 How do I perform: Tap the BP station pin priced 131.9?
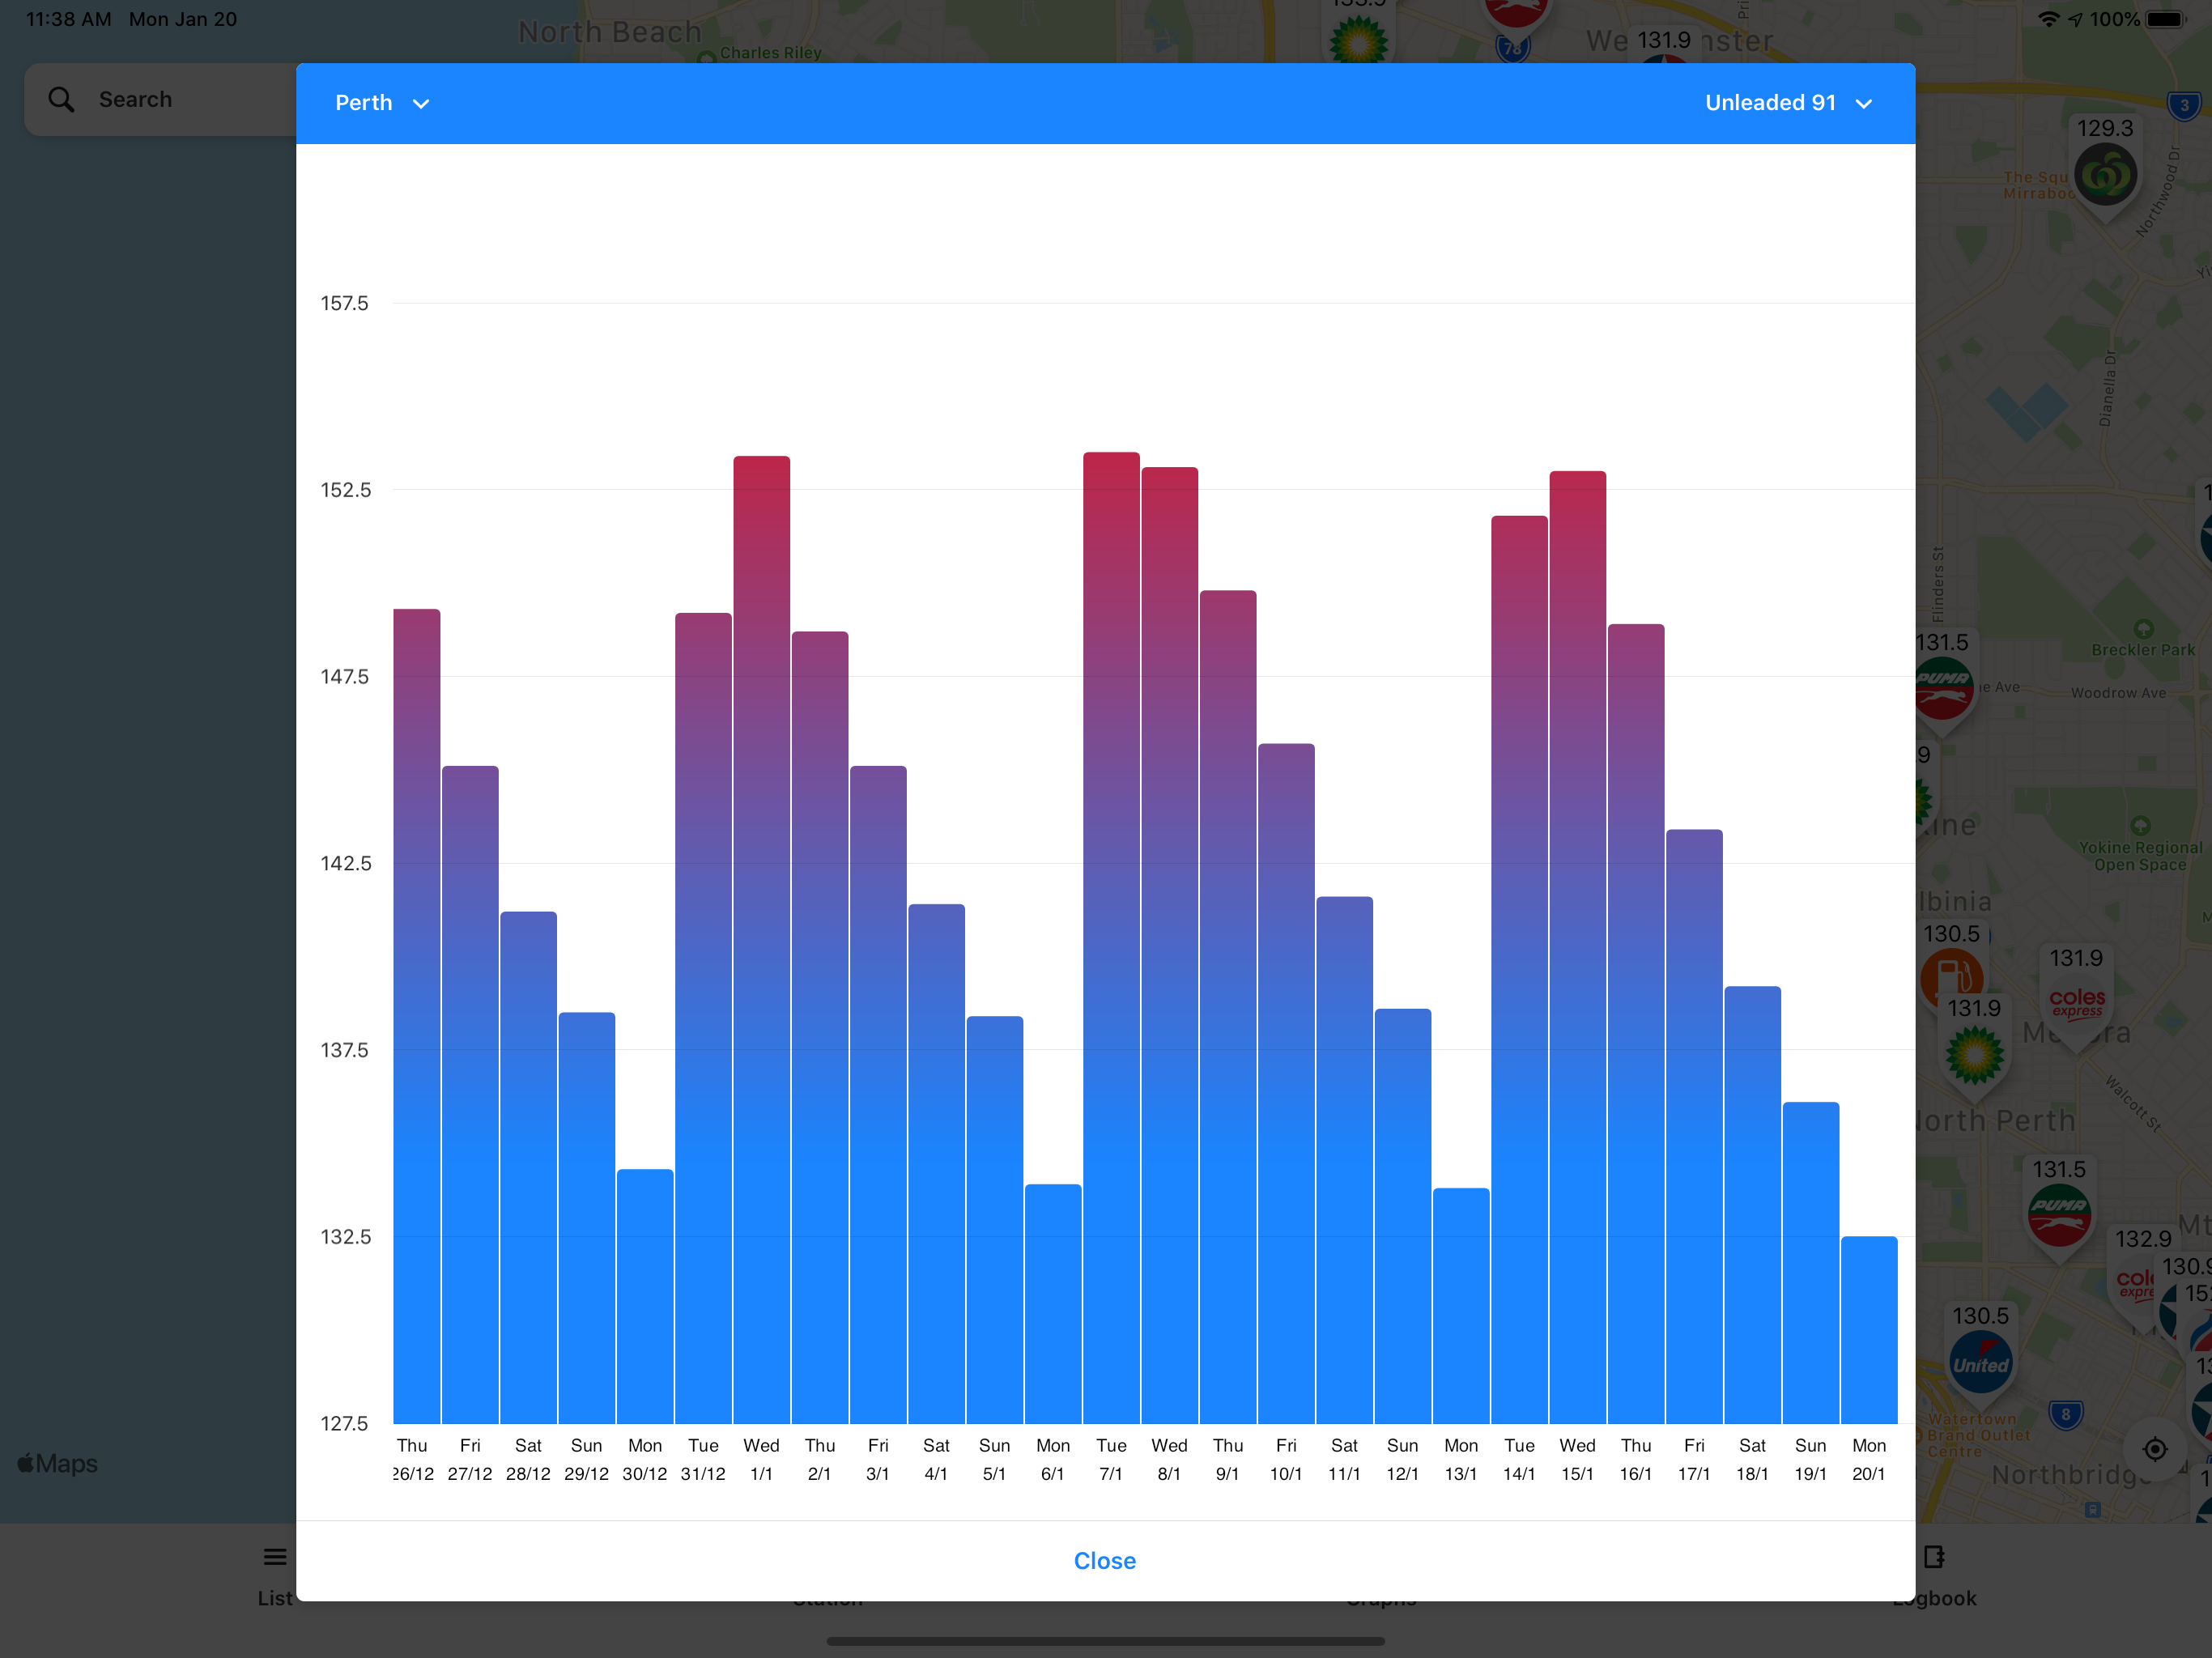point(1974,1055)
